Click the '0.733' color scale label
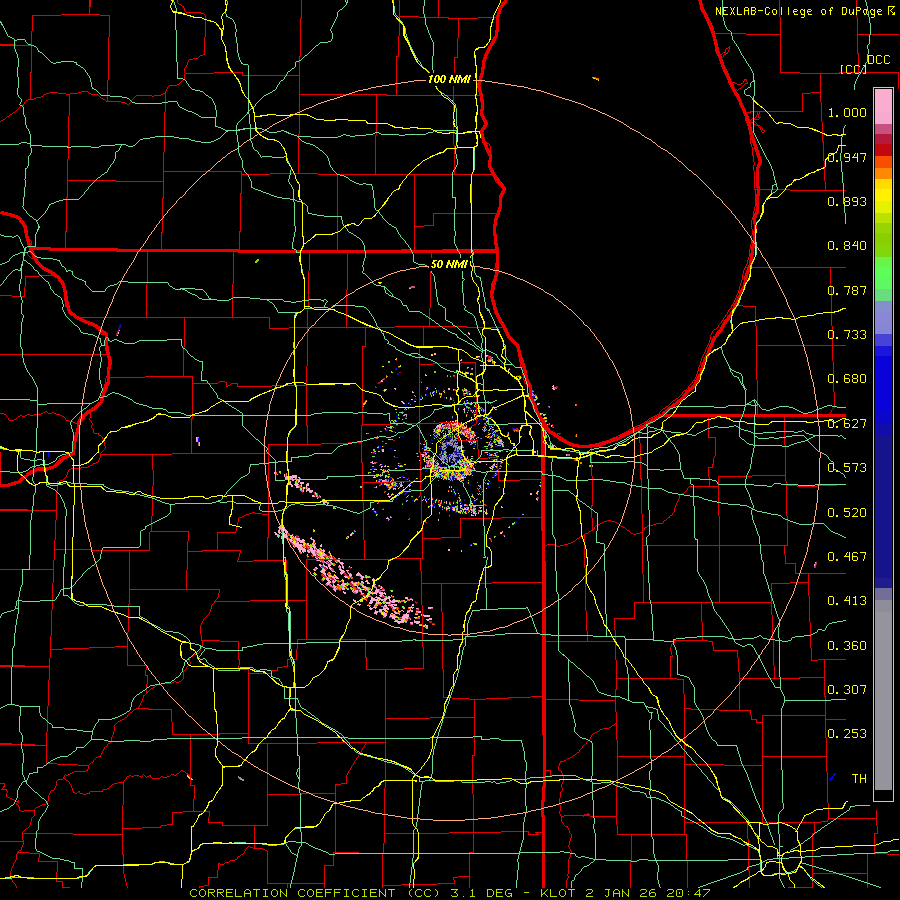 (847, 334)
